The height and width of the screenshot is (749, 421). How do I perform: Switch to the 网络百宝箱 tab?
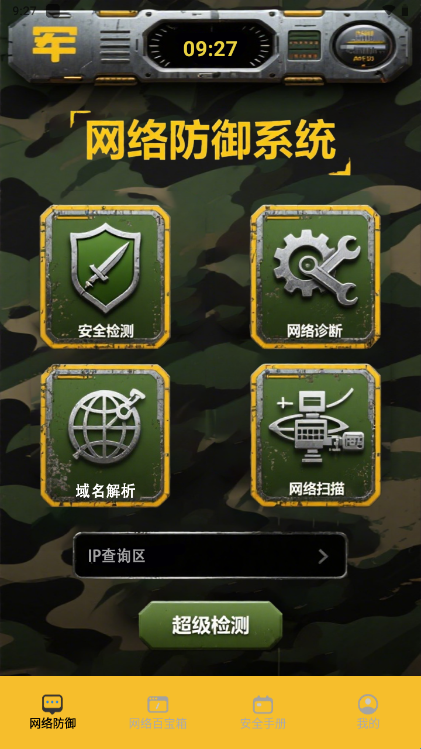point(158,712)
